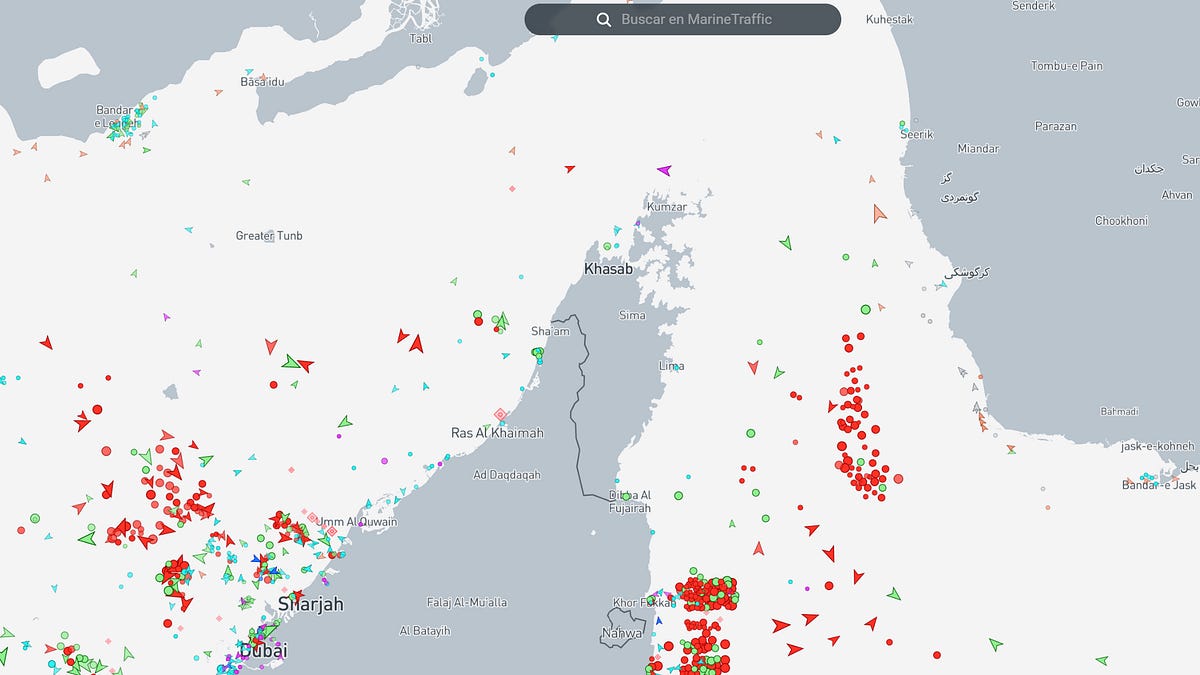Image resolution: width=1200 pixels, height=675 pixels.
Task: Click the Umm Al Quwain label
Action: tap(357, 522)
